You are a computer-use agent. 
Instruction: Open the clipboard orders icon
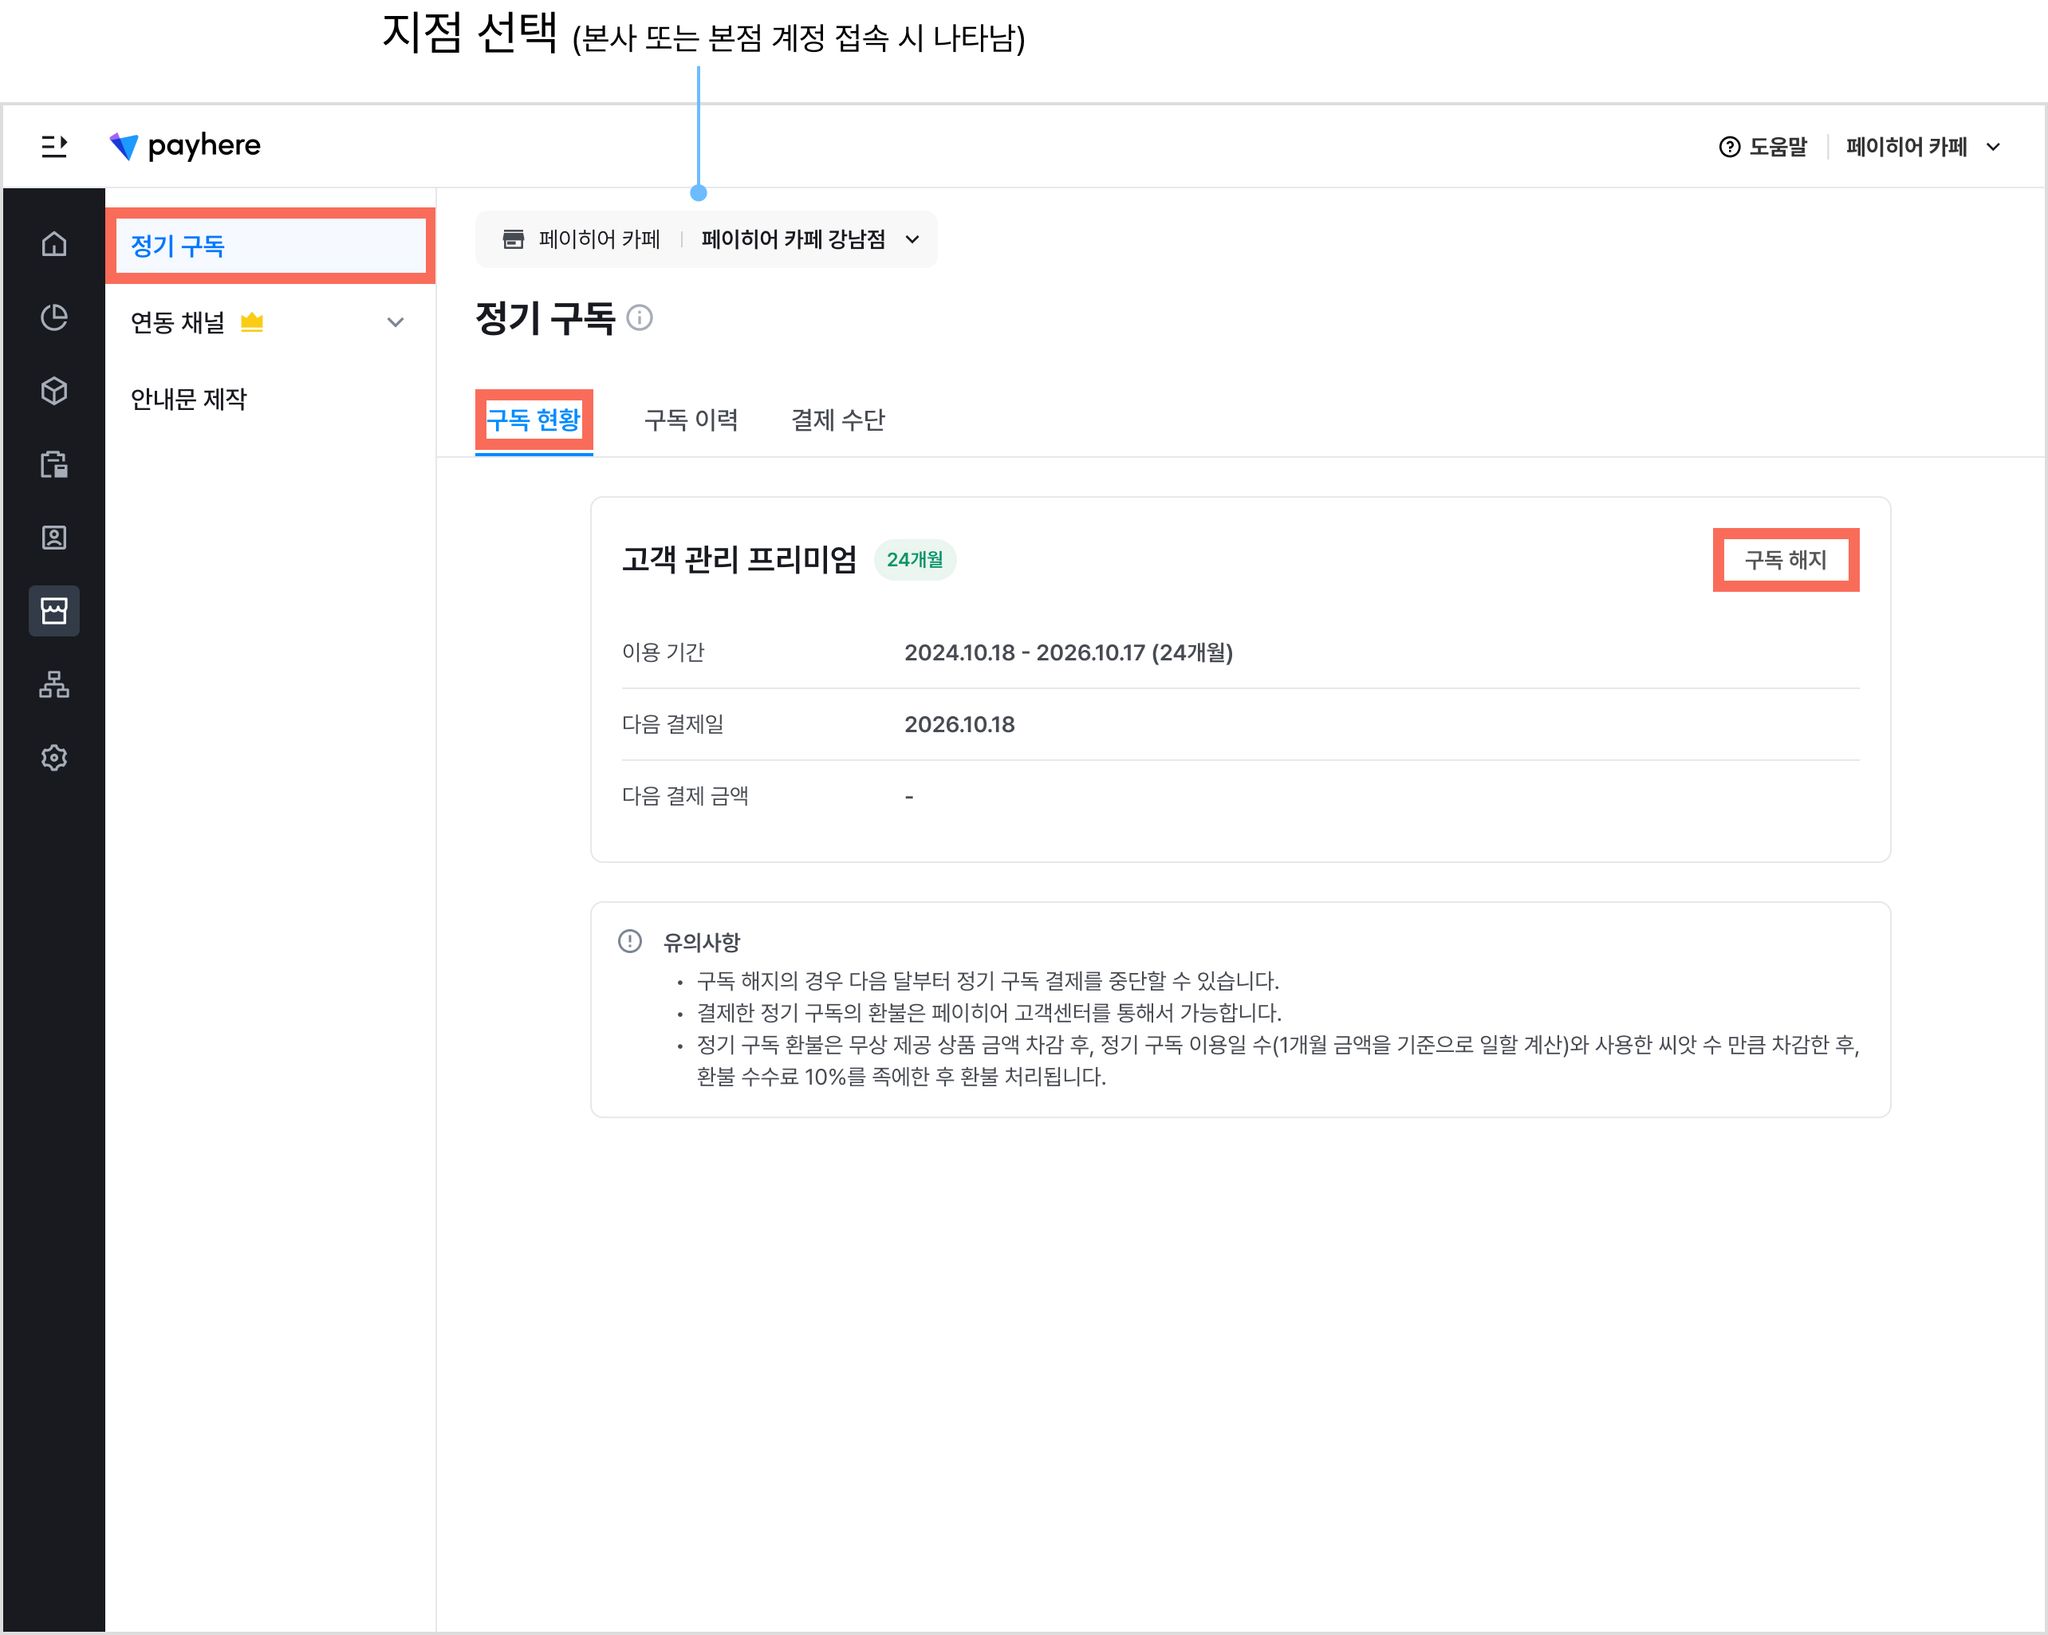pyautogui.click(x=54, y=464)
